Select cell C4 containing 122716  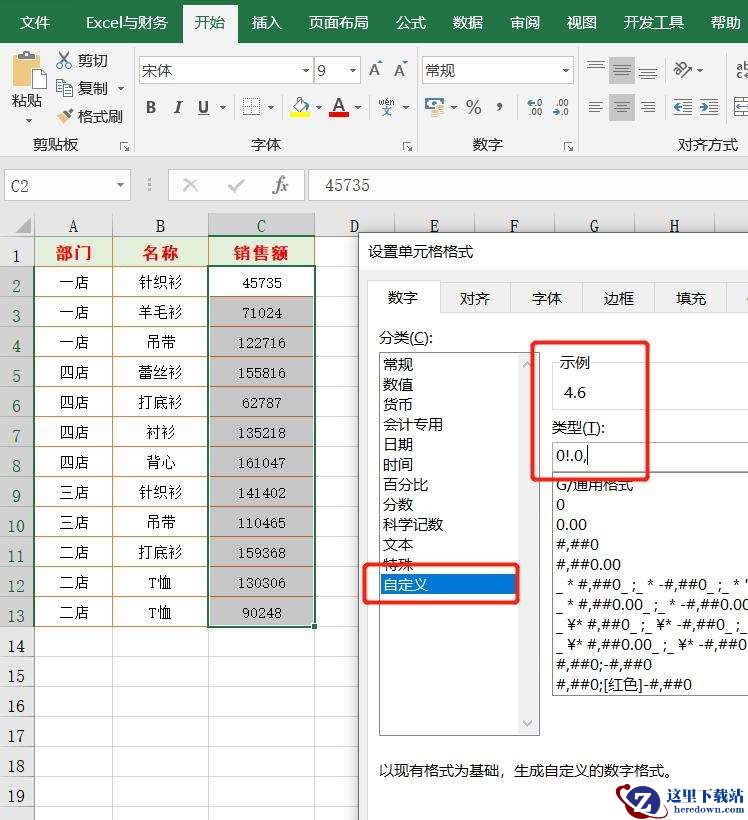pos(262,343)
